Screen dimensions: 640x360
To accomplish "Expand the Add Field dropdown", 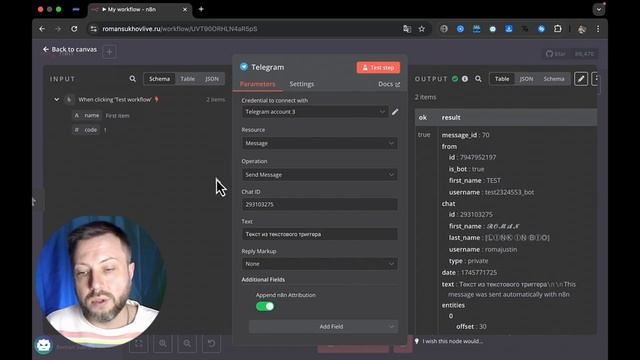I will pos(323,327).
